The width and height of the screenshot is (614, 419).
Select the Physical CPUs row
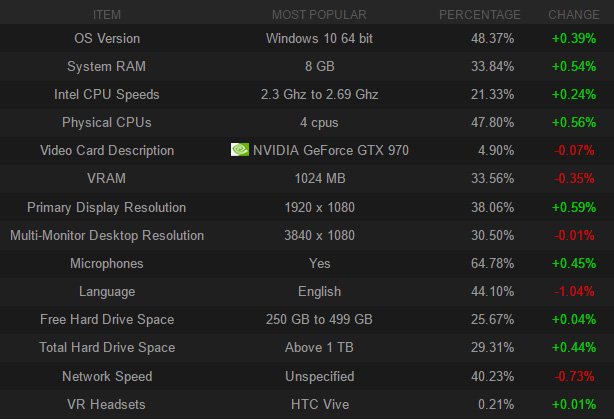(x=107, y=122)
